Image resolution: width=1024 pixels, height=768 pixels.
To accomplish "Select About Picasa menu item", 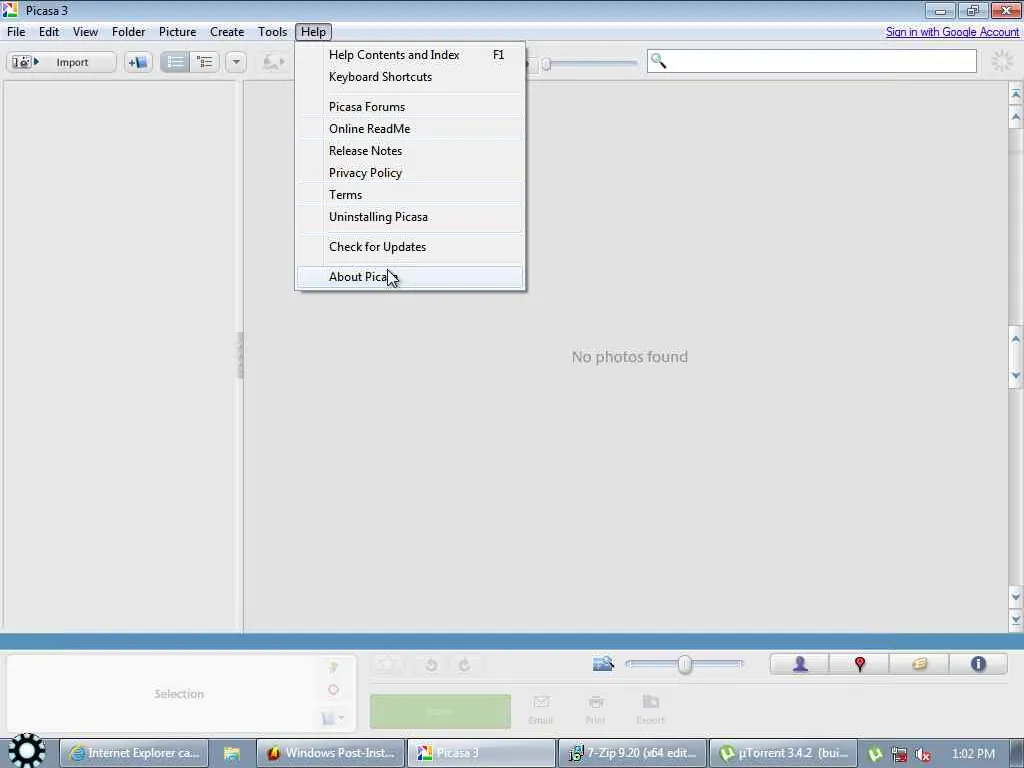I will coord(410,277).
